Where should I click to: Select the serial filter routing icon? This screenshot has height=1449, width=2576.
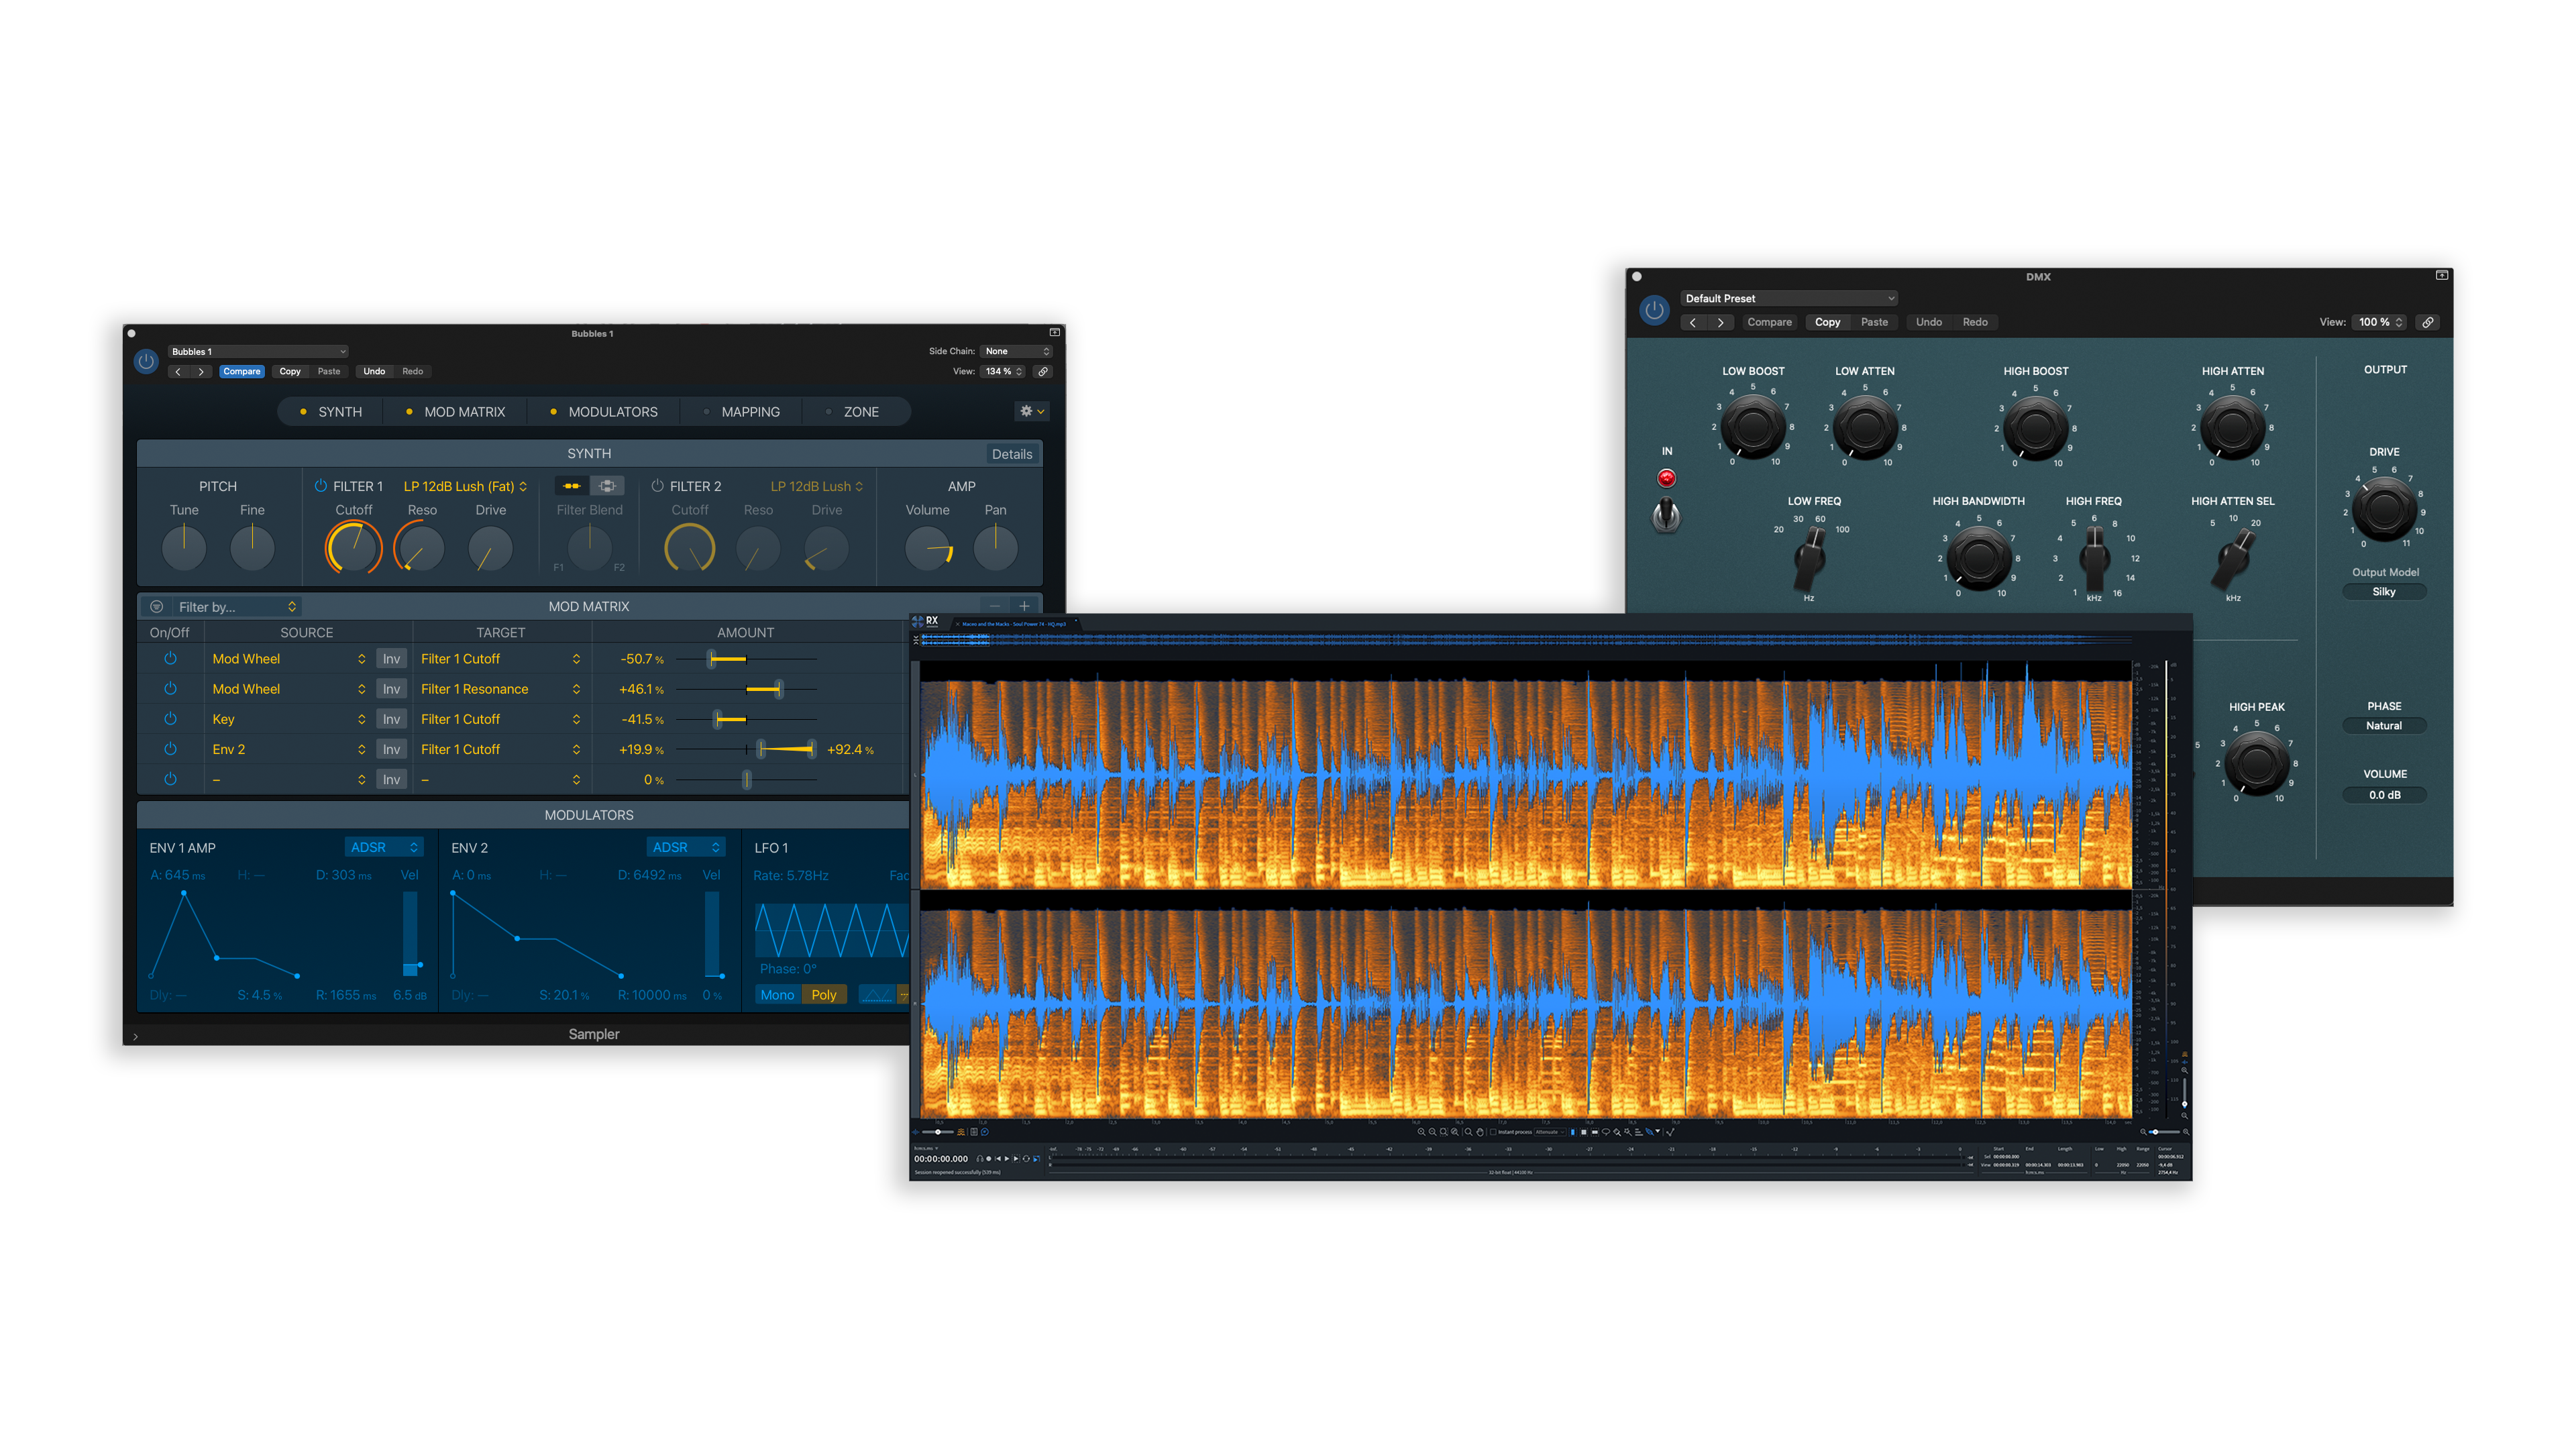572,486
